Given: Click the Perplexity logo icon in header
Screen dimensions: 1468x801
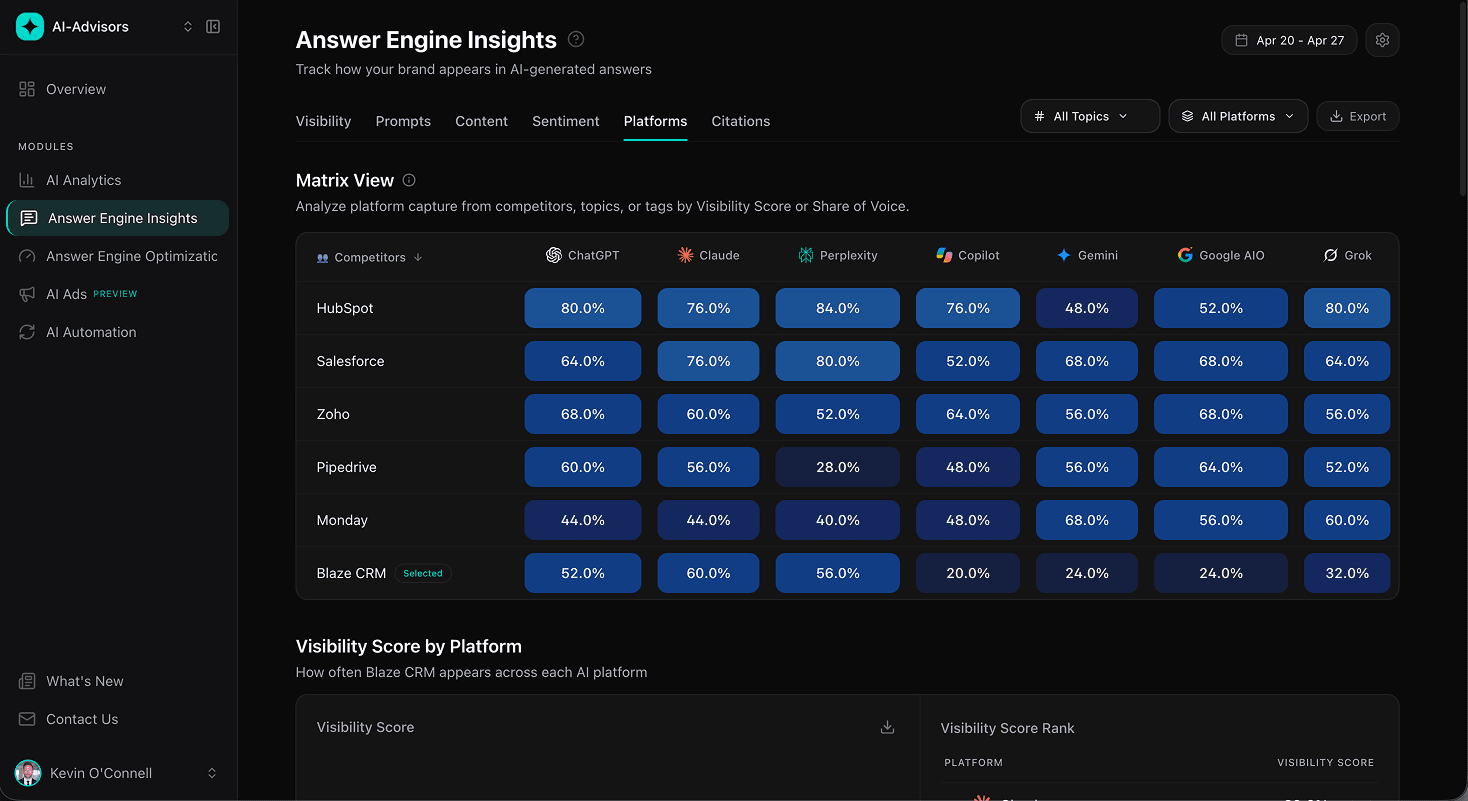Looking at the screenshot, I should pyautogui.click(x=806, y=255).
